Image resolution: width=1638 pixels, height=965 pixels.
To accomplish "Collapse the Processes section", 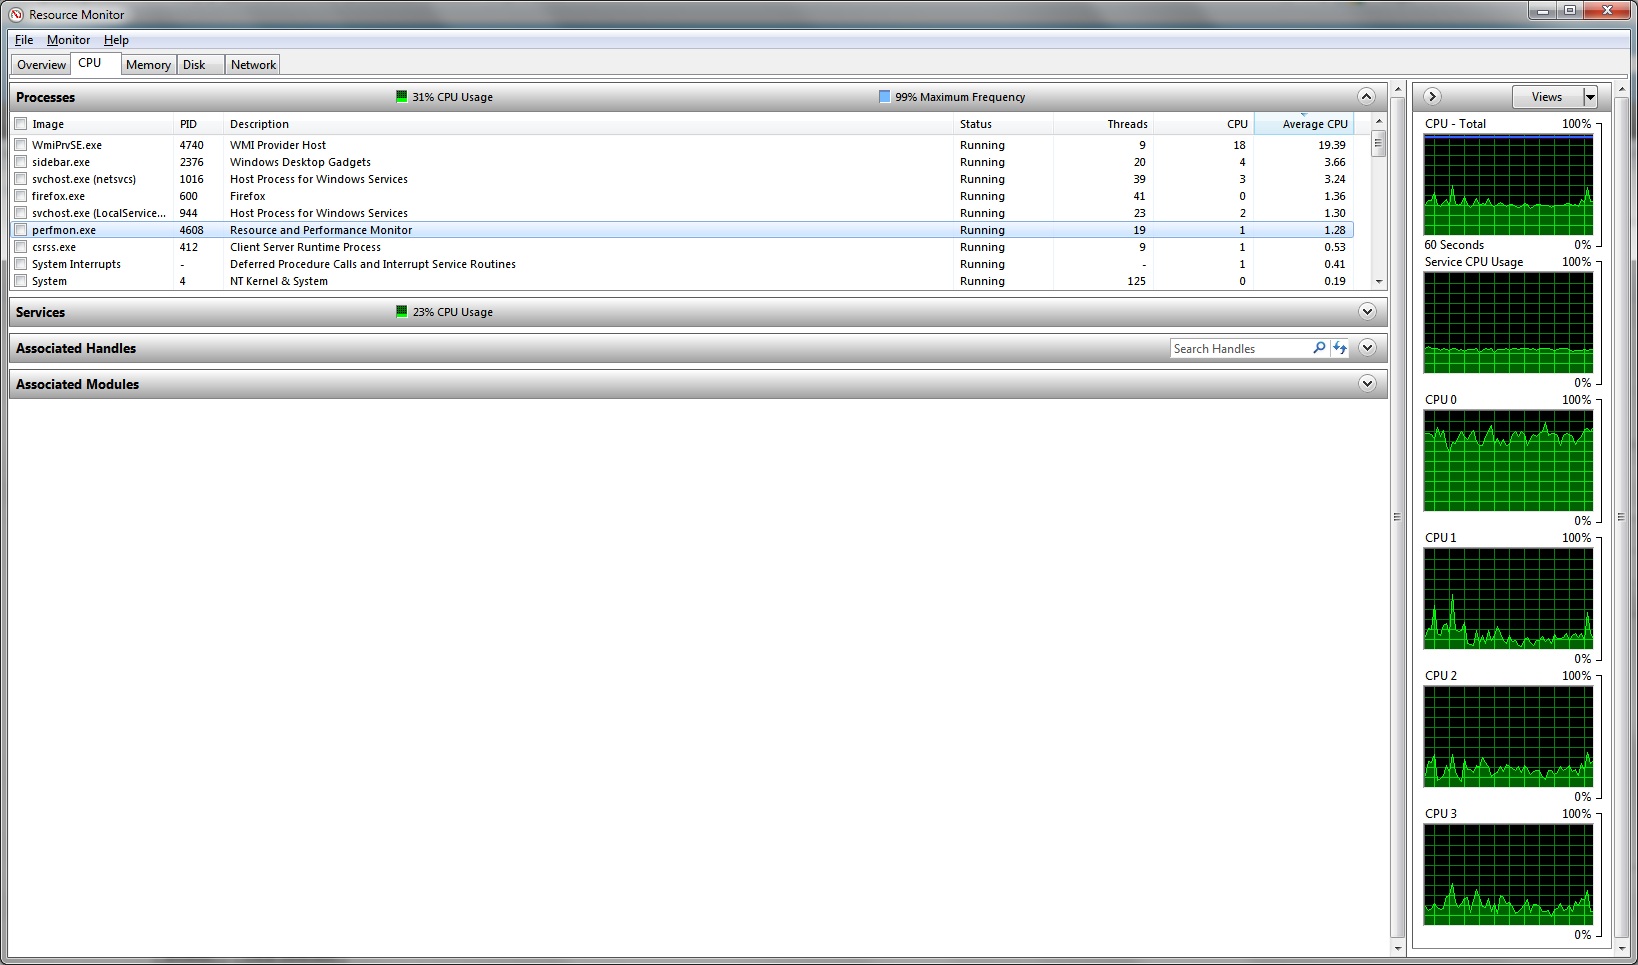I will pos(1367,97).
